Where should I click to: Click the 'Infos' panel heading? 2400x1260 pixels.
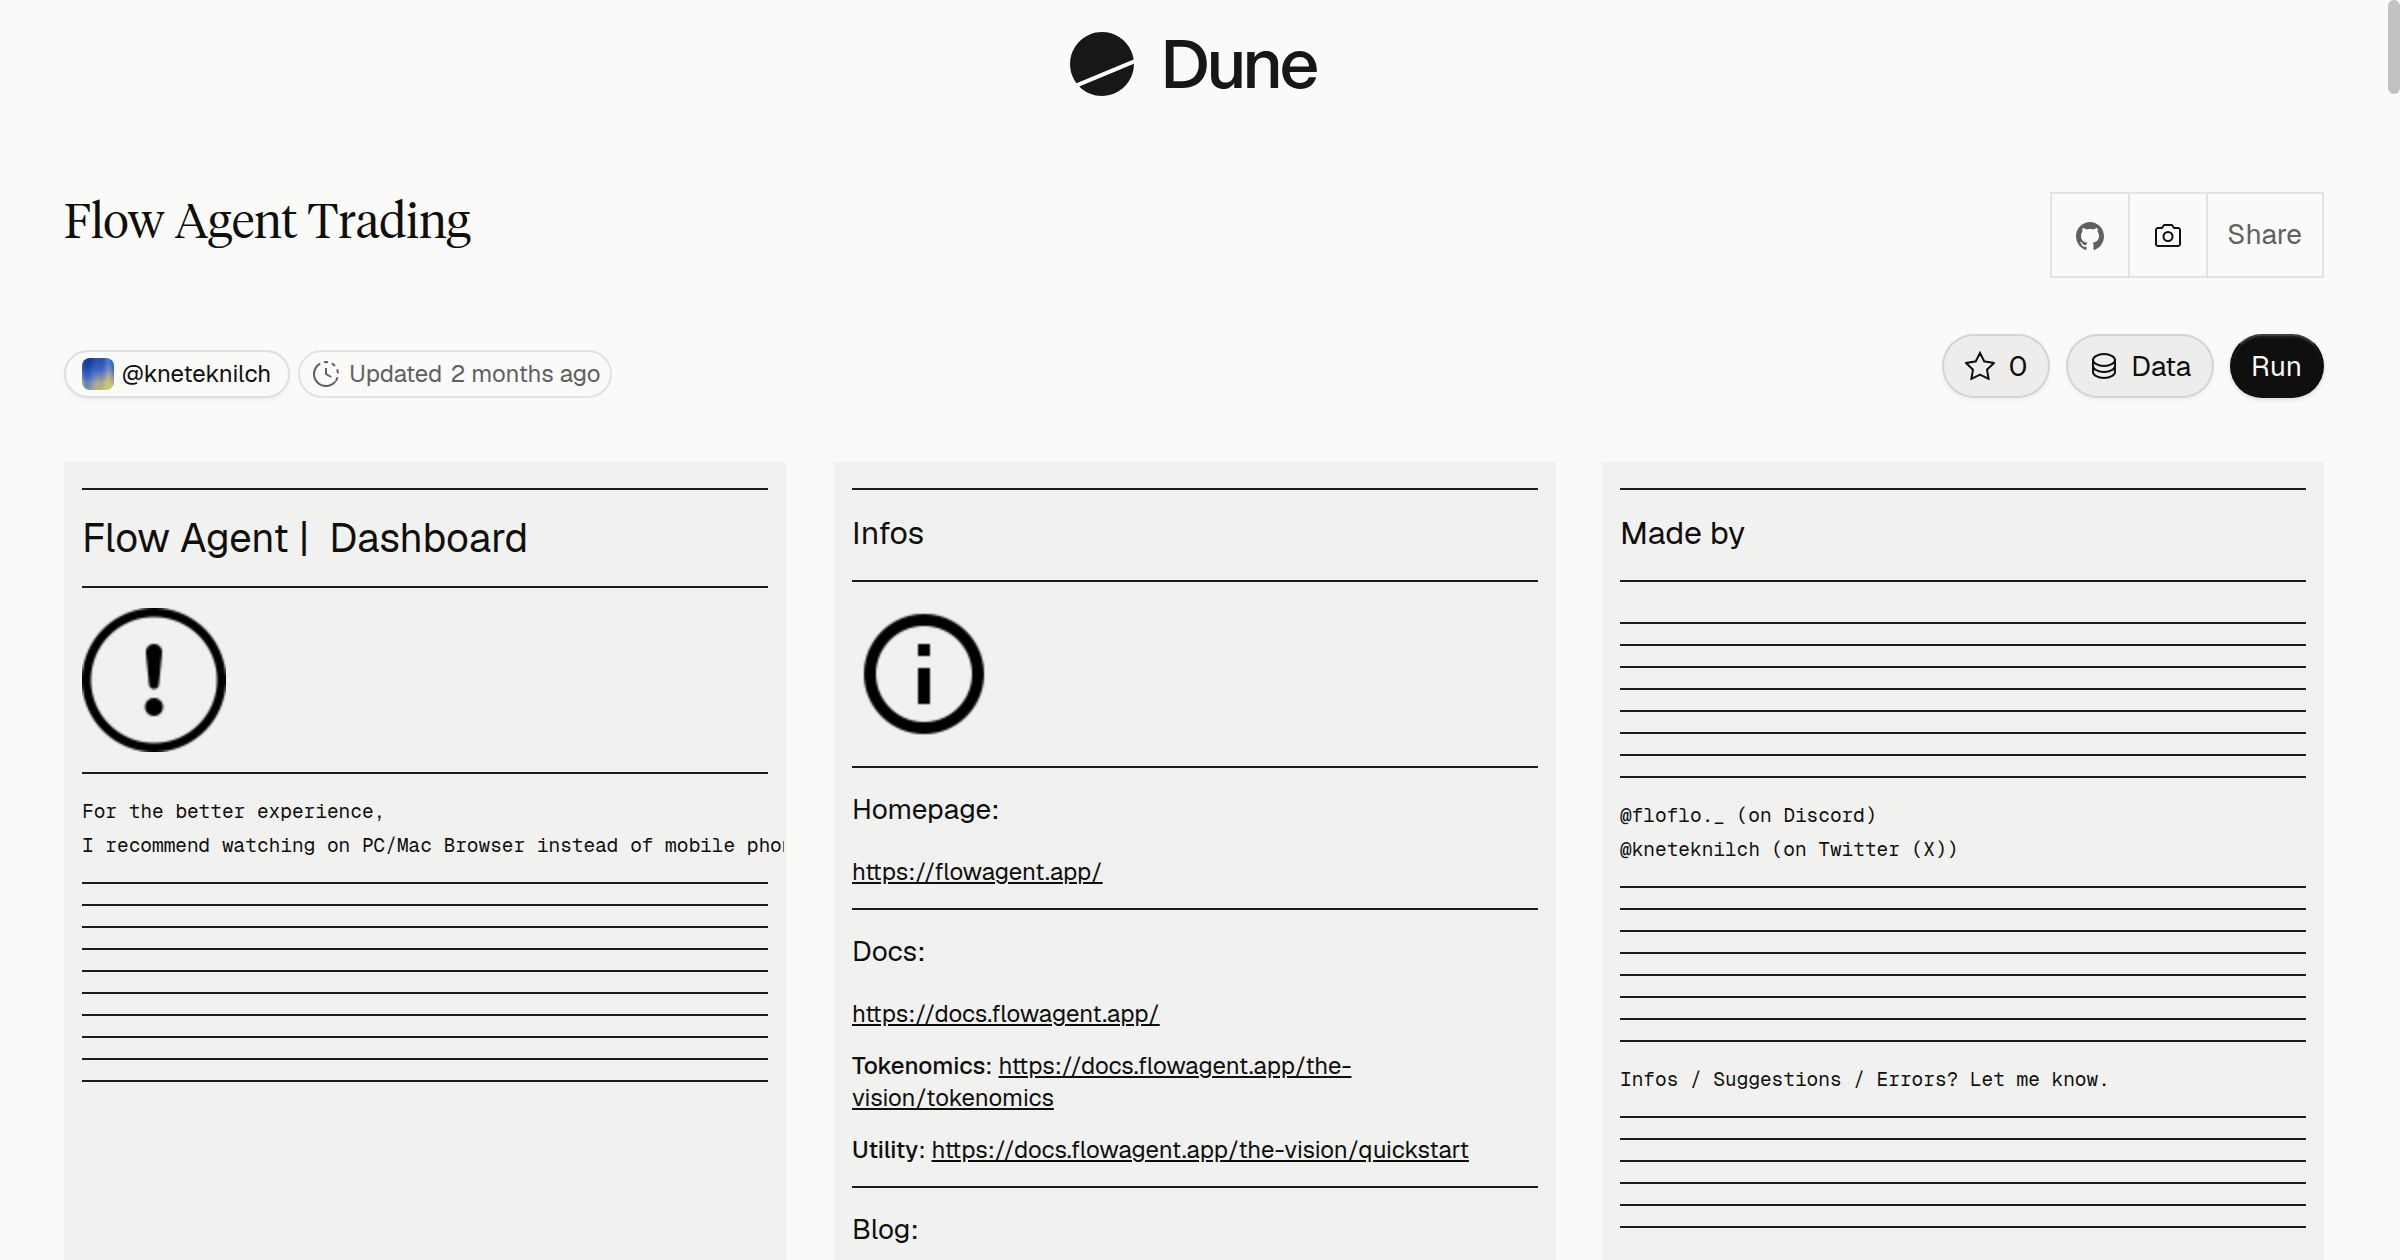pos(888,533)
